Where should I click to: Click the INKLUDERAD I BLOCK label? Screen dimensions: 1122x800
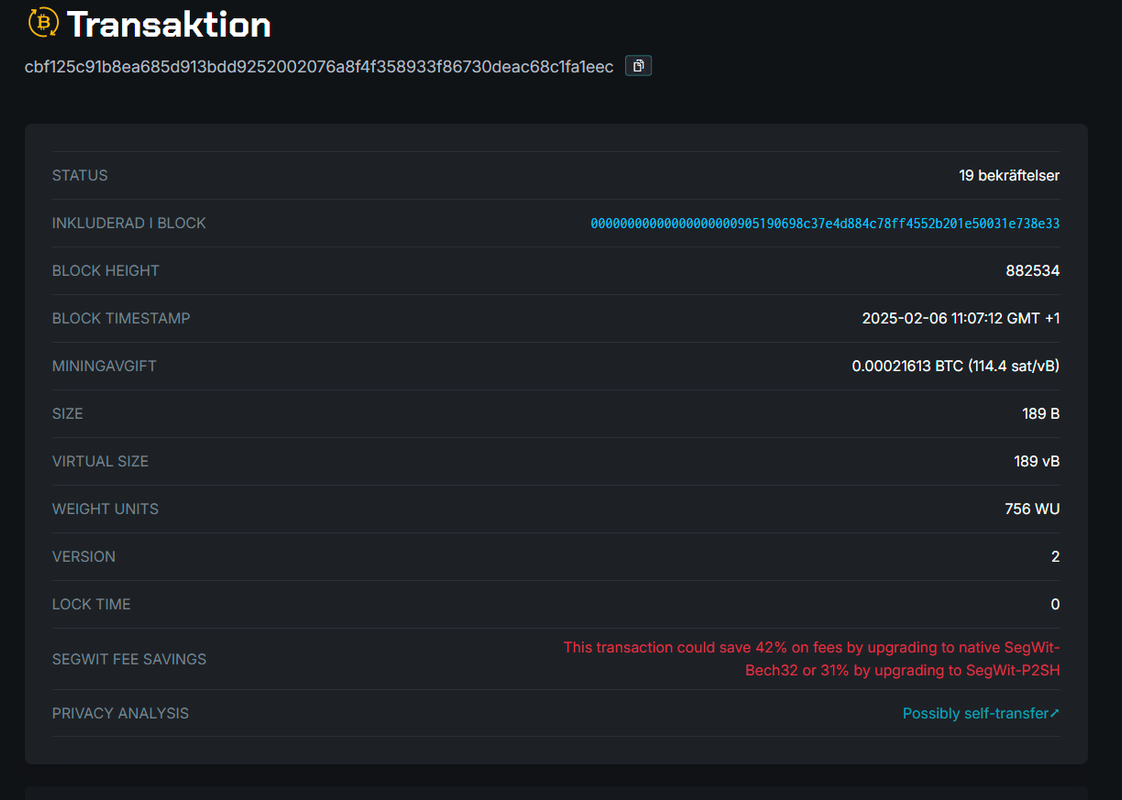(x=129, y=223)
